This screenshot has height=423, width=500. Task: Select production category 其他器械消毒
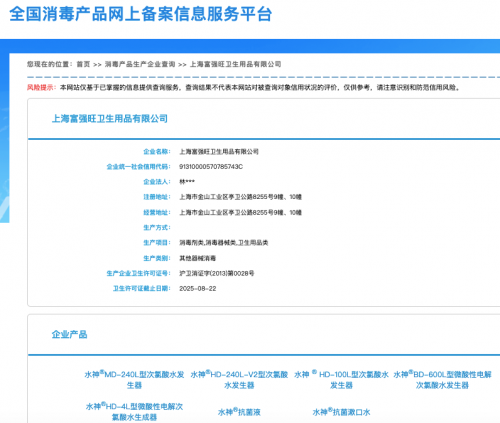click(198, 258)
